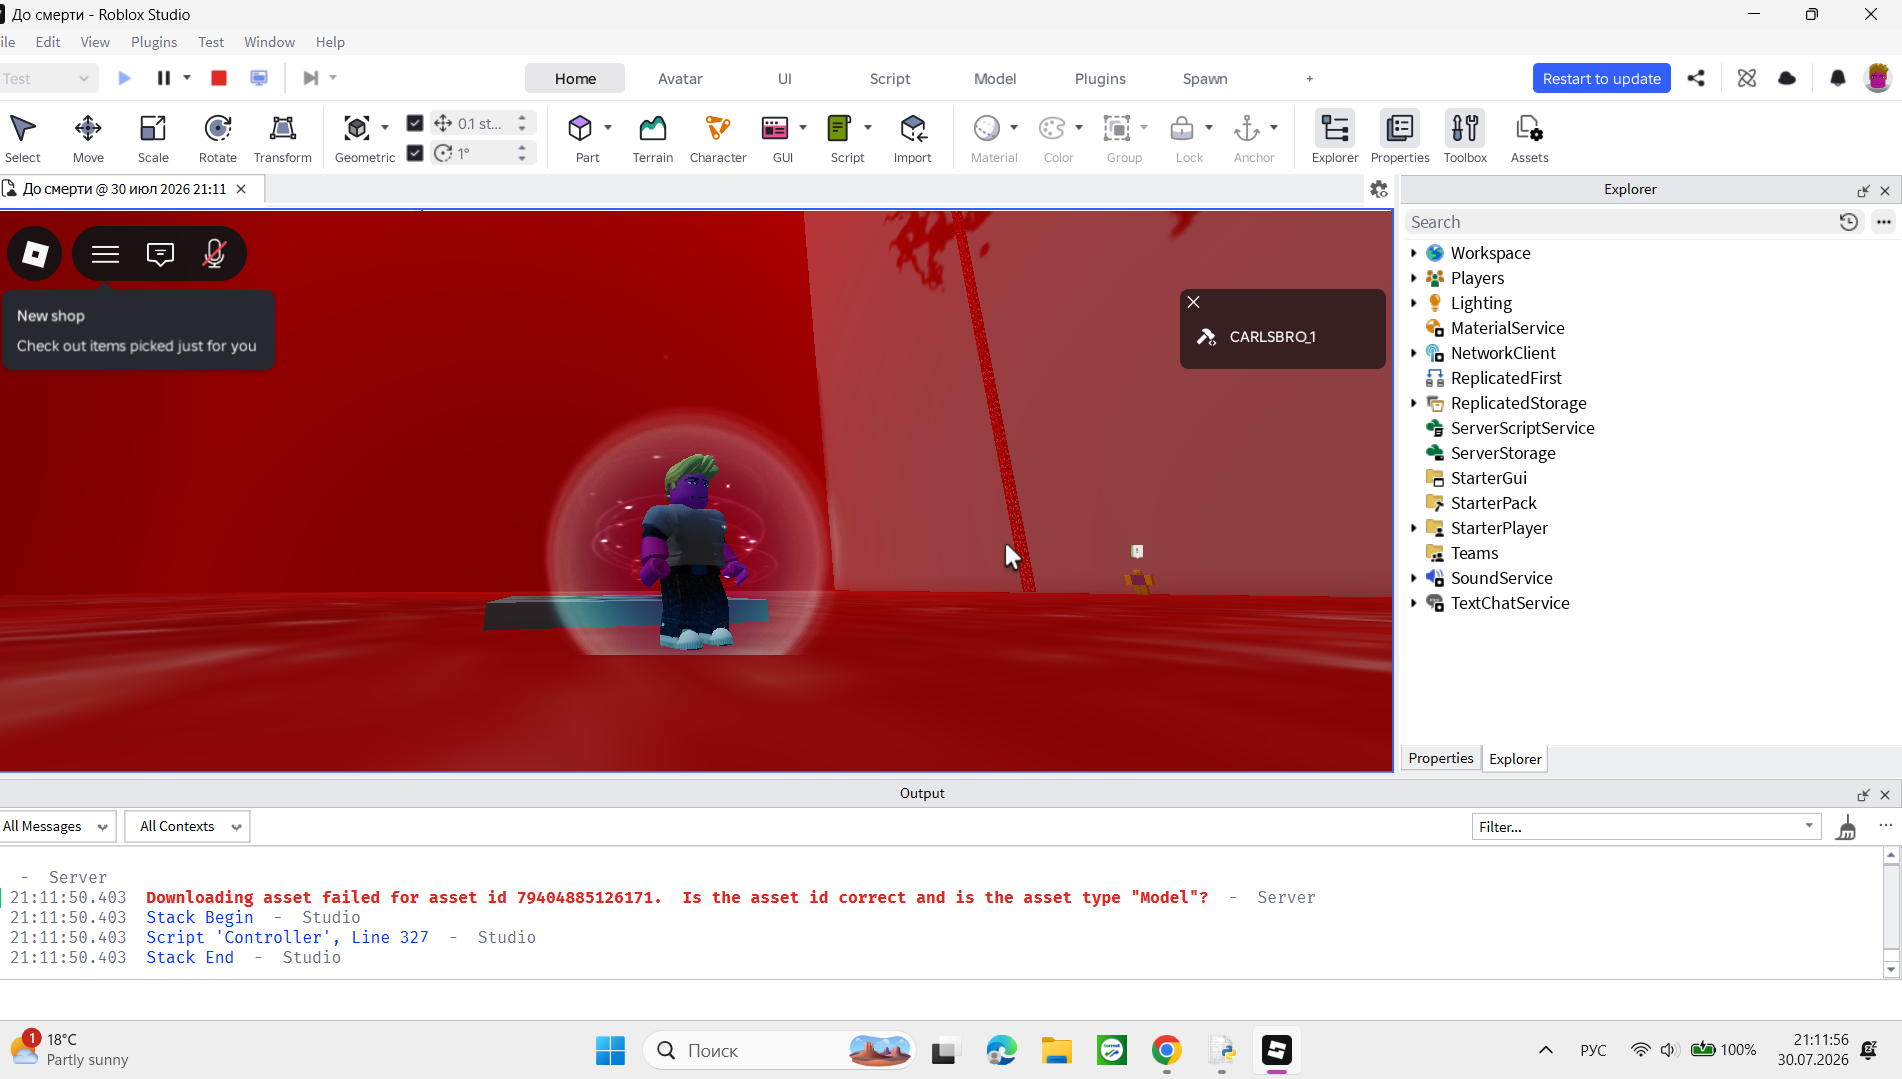Open the Terrain editor
The width and height of the screenshot is (1902, 1079).
click(x=653, y=138)
